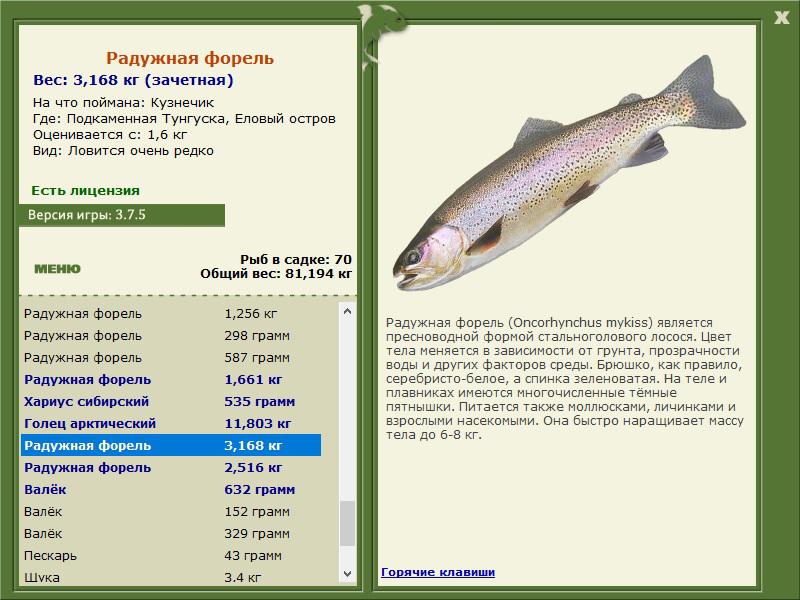Close the fish info window with X
Image resolution: width=800 pixels, height=600 pixels.
tap(782, 18)
